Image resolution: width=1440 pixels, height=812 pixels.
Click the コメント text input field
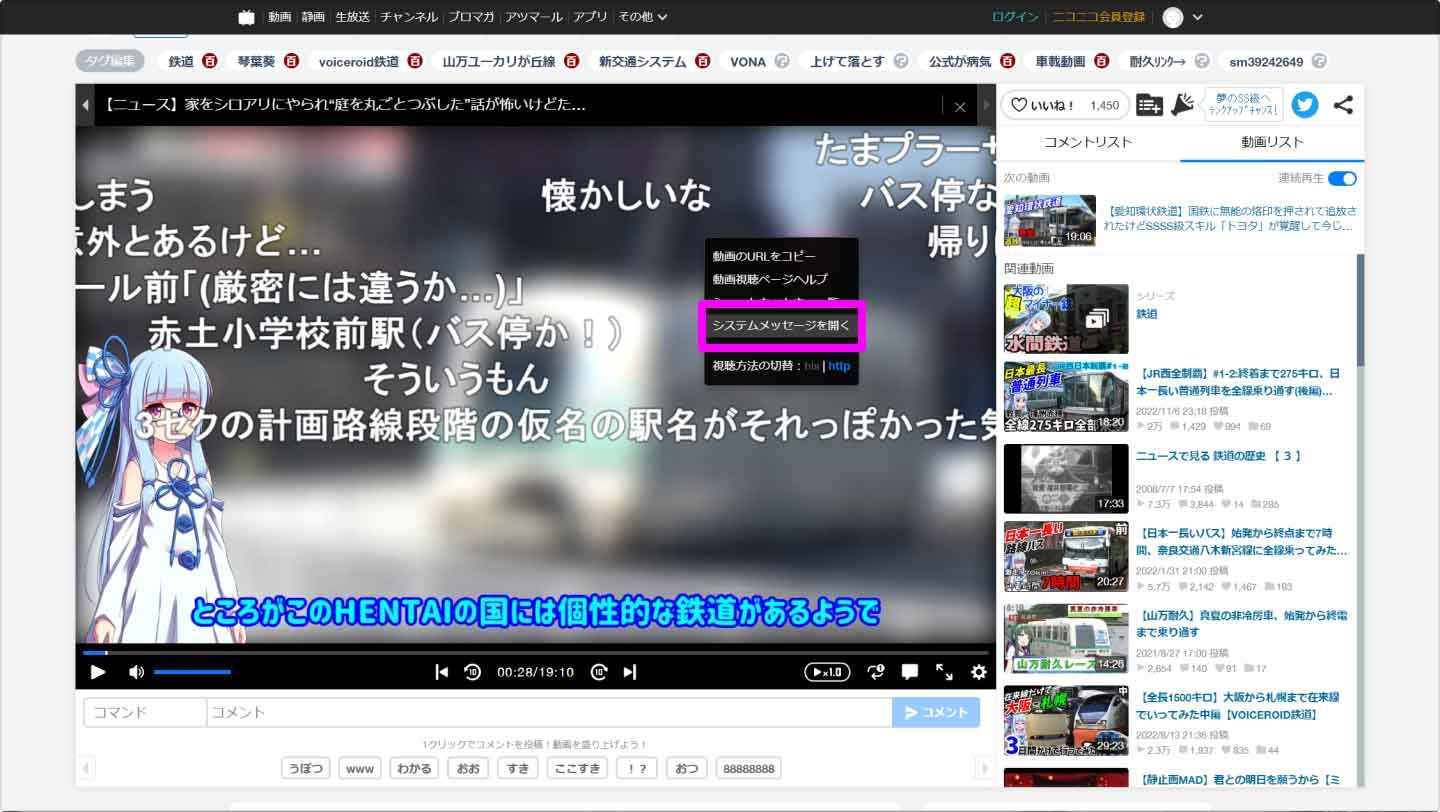tap(549, 712)
